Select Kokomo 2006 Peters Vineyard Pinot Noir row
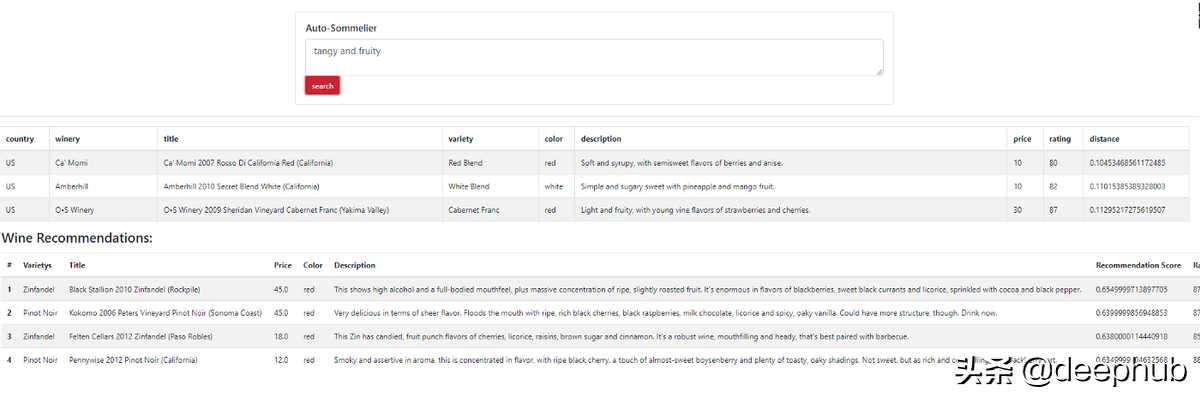Viewport: 1200px width, 399px height. (600, 313)
